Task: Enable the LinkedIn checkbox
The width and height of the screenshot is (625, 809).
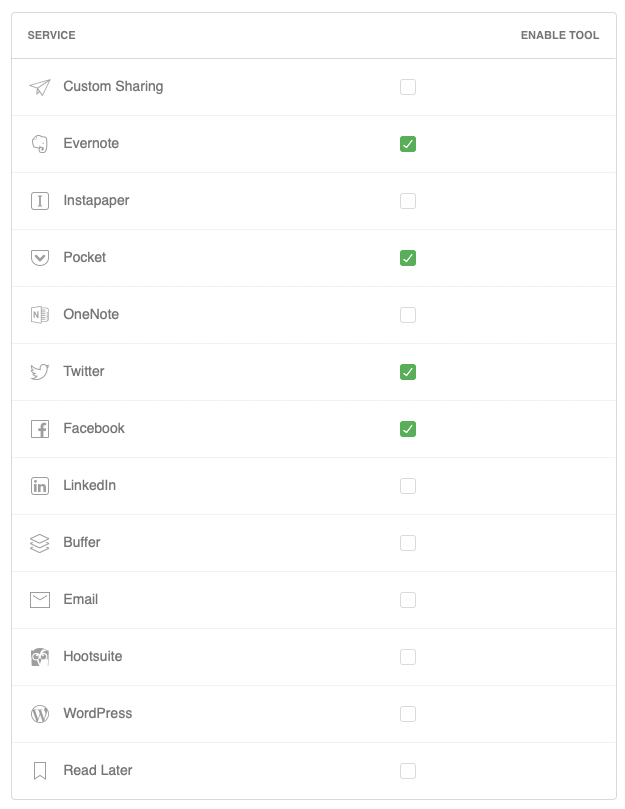Action: tap(408, 486)
